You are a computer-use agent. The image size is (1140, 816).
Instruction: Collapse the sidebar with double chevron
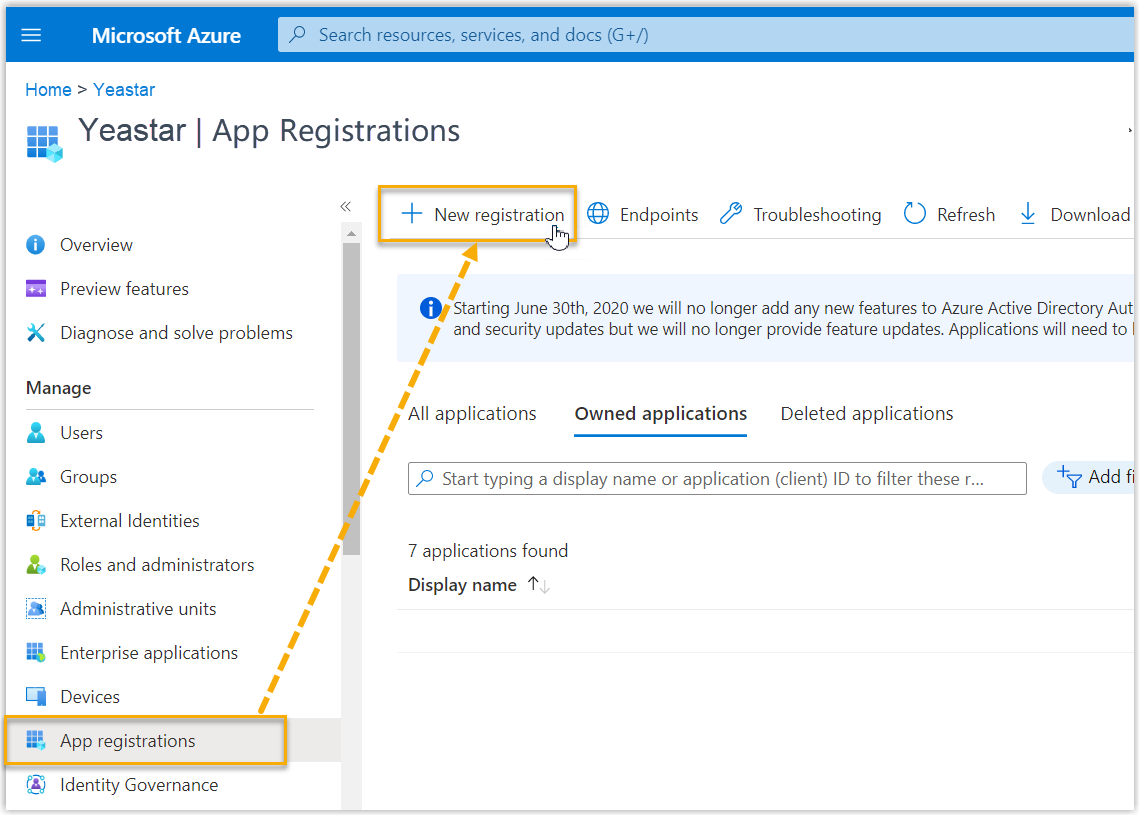(345, 206)
